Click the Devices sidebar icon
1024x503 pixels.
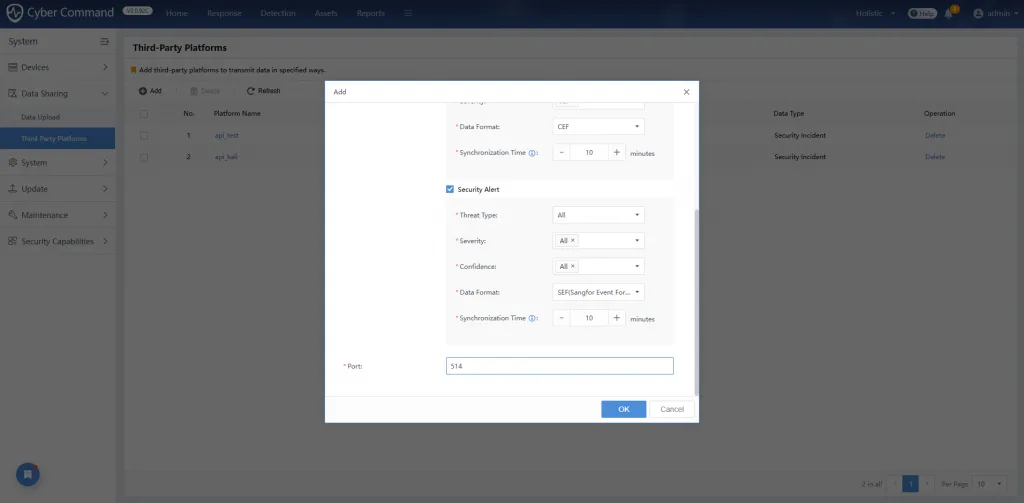(x=12, y=67)
